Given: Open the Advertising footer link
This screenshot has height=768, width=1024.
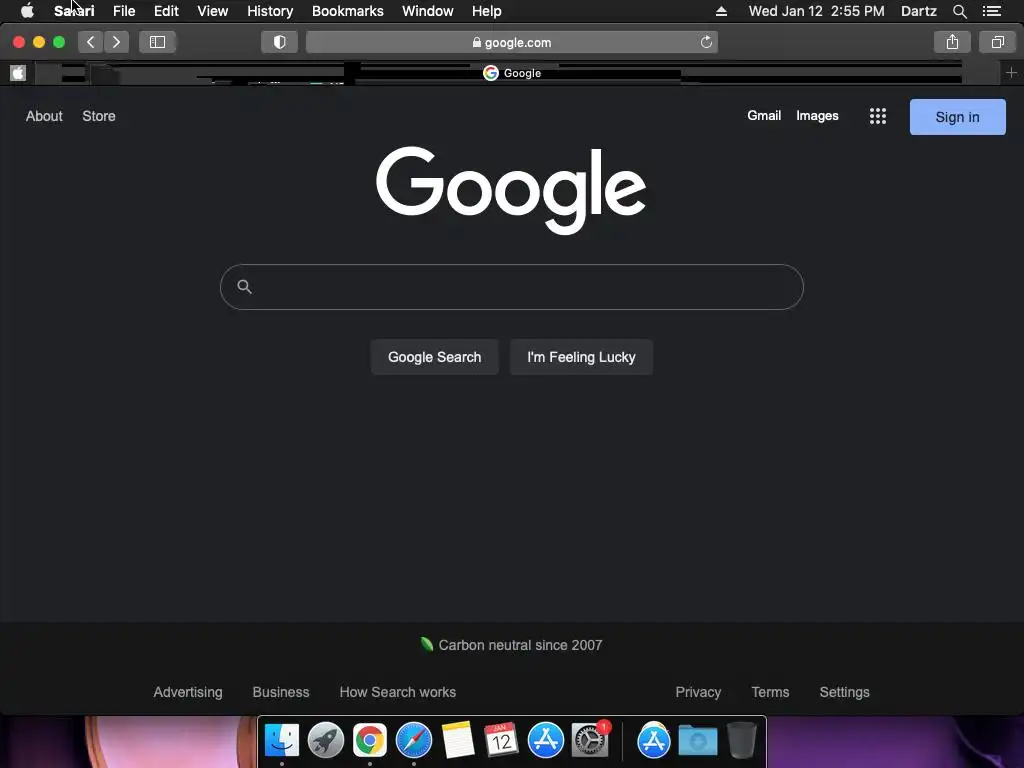Looking at the screenshot, I should click(x=188, y=692).
